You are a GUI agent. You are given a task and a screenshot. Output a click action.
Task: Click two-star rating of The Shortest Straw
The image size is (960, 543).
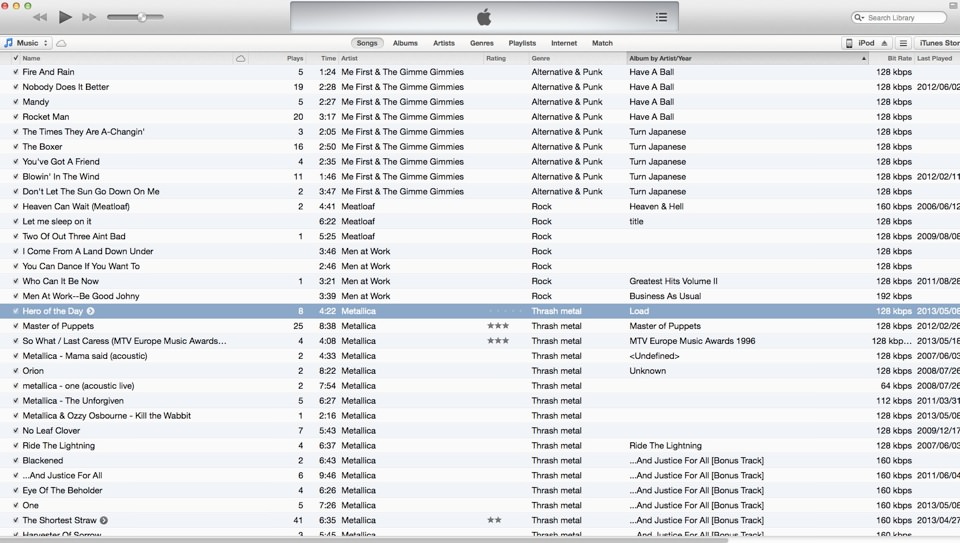coord(494,520)
